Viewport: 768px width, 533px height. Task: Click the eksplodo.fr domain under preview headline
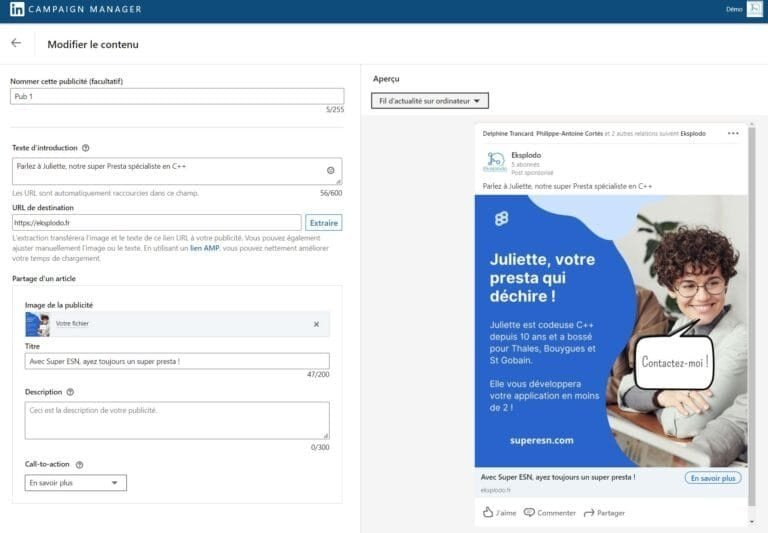[495, 490]
